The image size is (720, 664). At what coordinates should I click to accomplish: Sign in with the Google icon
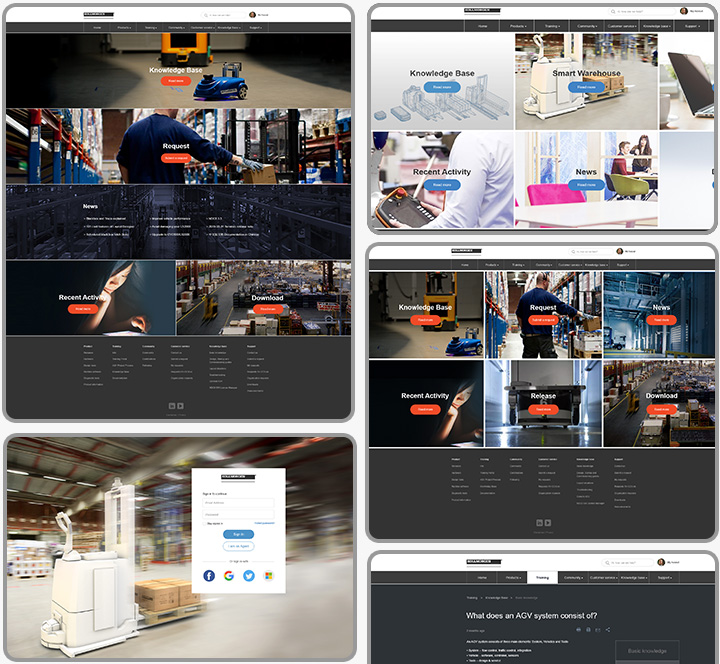pos(229,576)
